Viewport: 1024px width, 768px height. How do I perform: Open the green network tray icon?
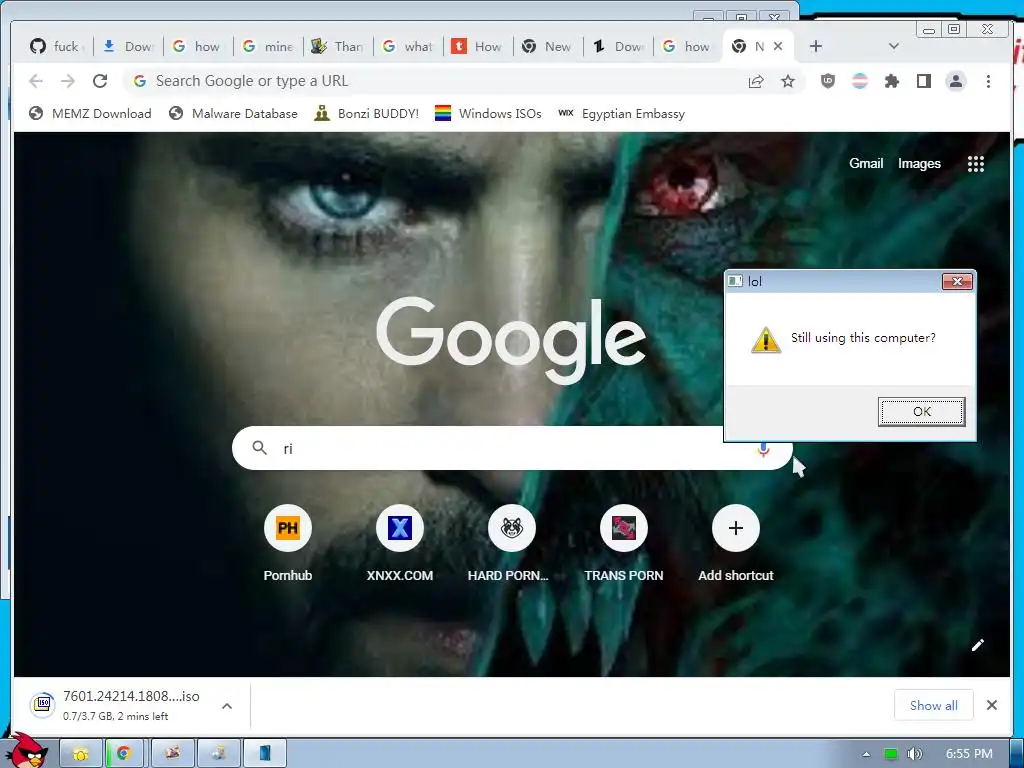click(890, 754)
